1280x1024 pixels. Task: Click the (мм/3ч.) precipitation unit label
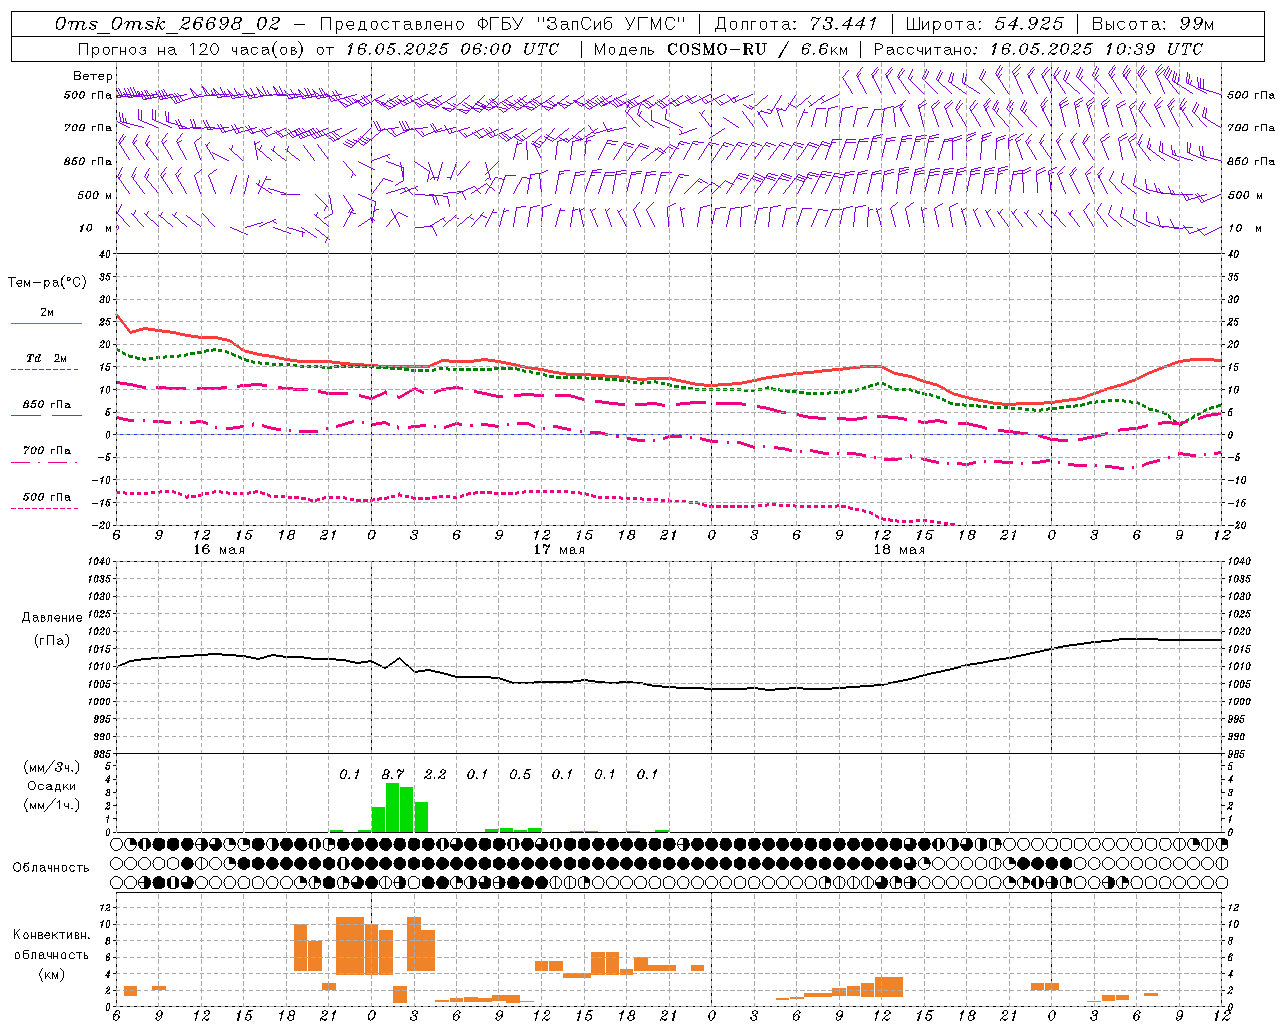point(51,767)
